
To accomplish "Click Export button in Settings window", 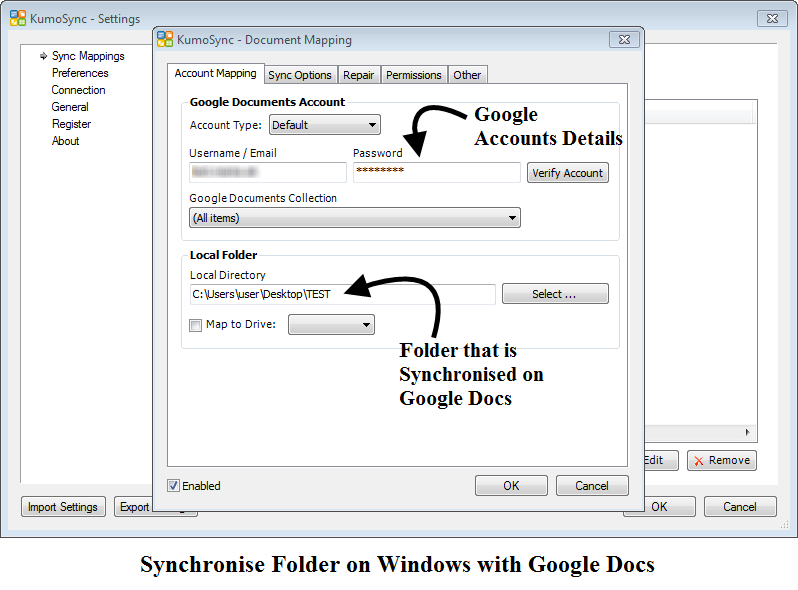I will pyautogui.click(x=133, y=507).
